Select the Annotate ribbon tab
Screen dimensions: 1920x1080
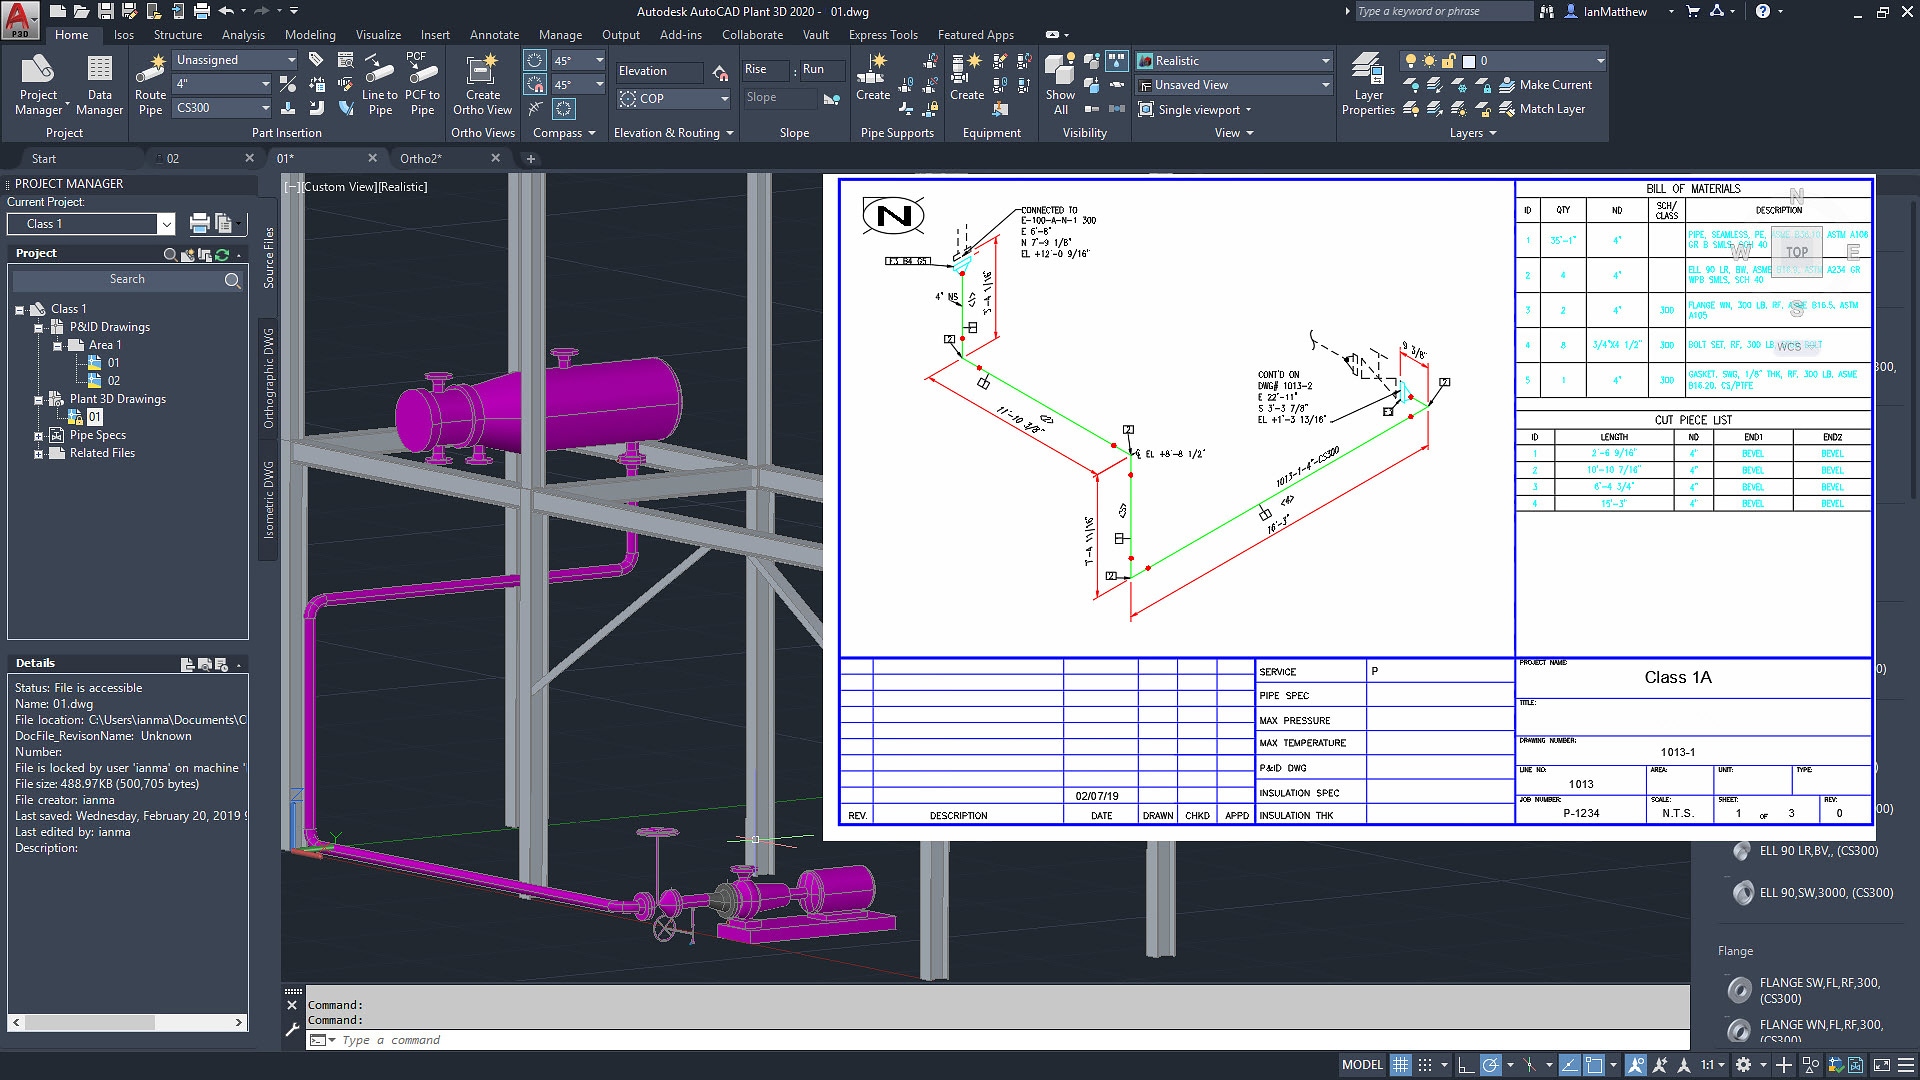coord(493,36)
